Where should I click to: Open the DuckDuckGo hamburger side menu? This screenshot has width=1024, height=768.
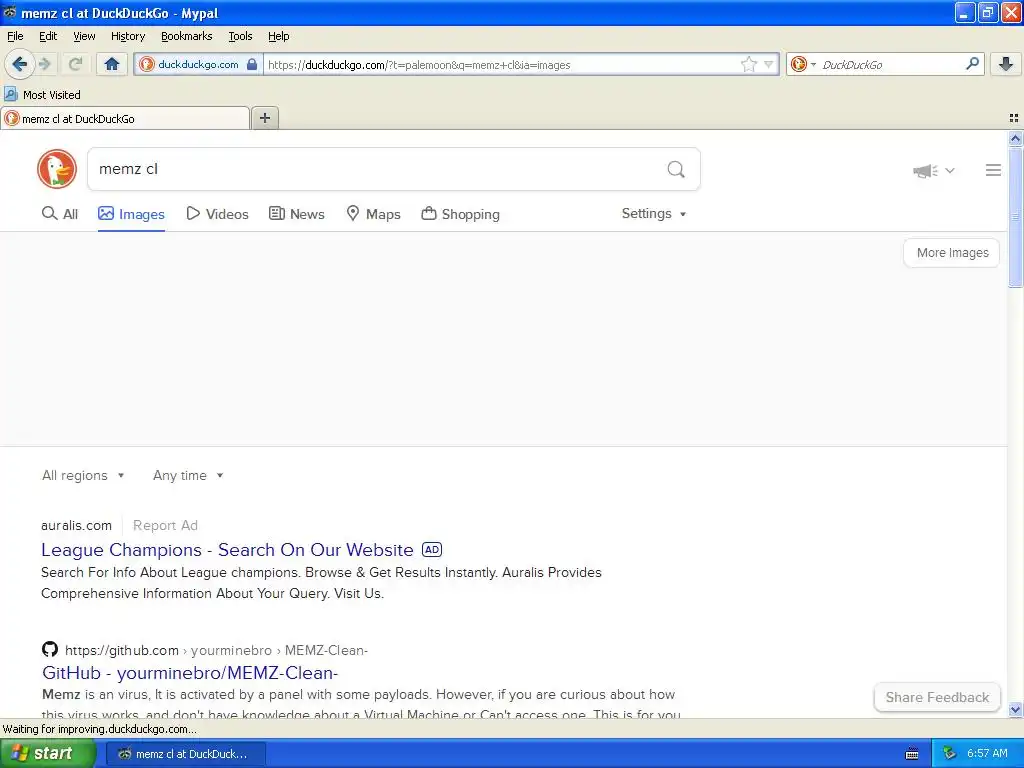click(993, 170)
